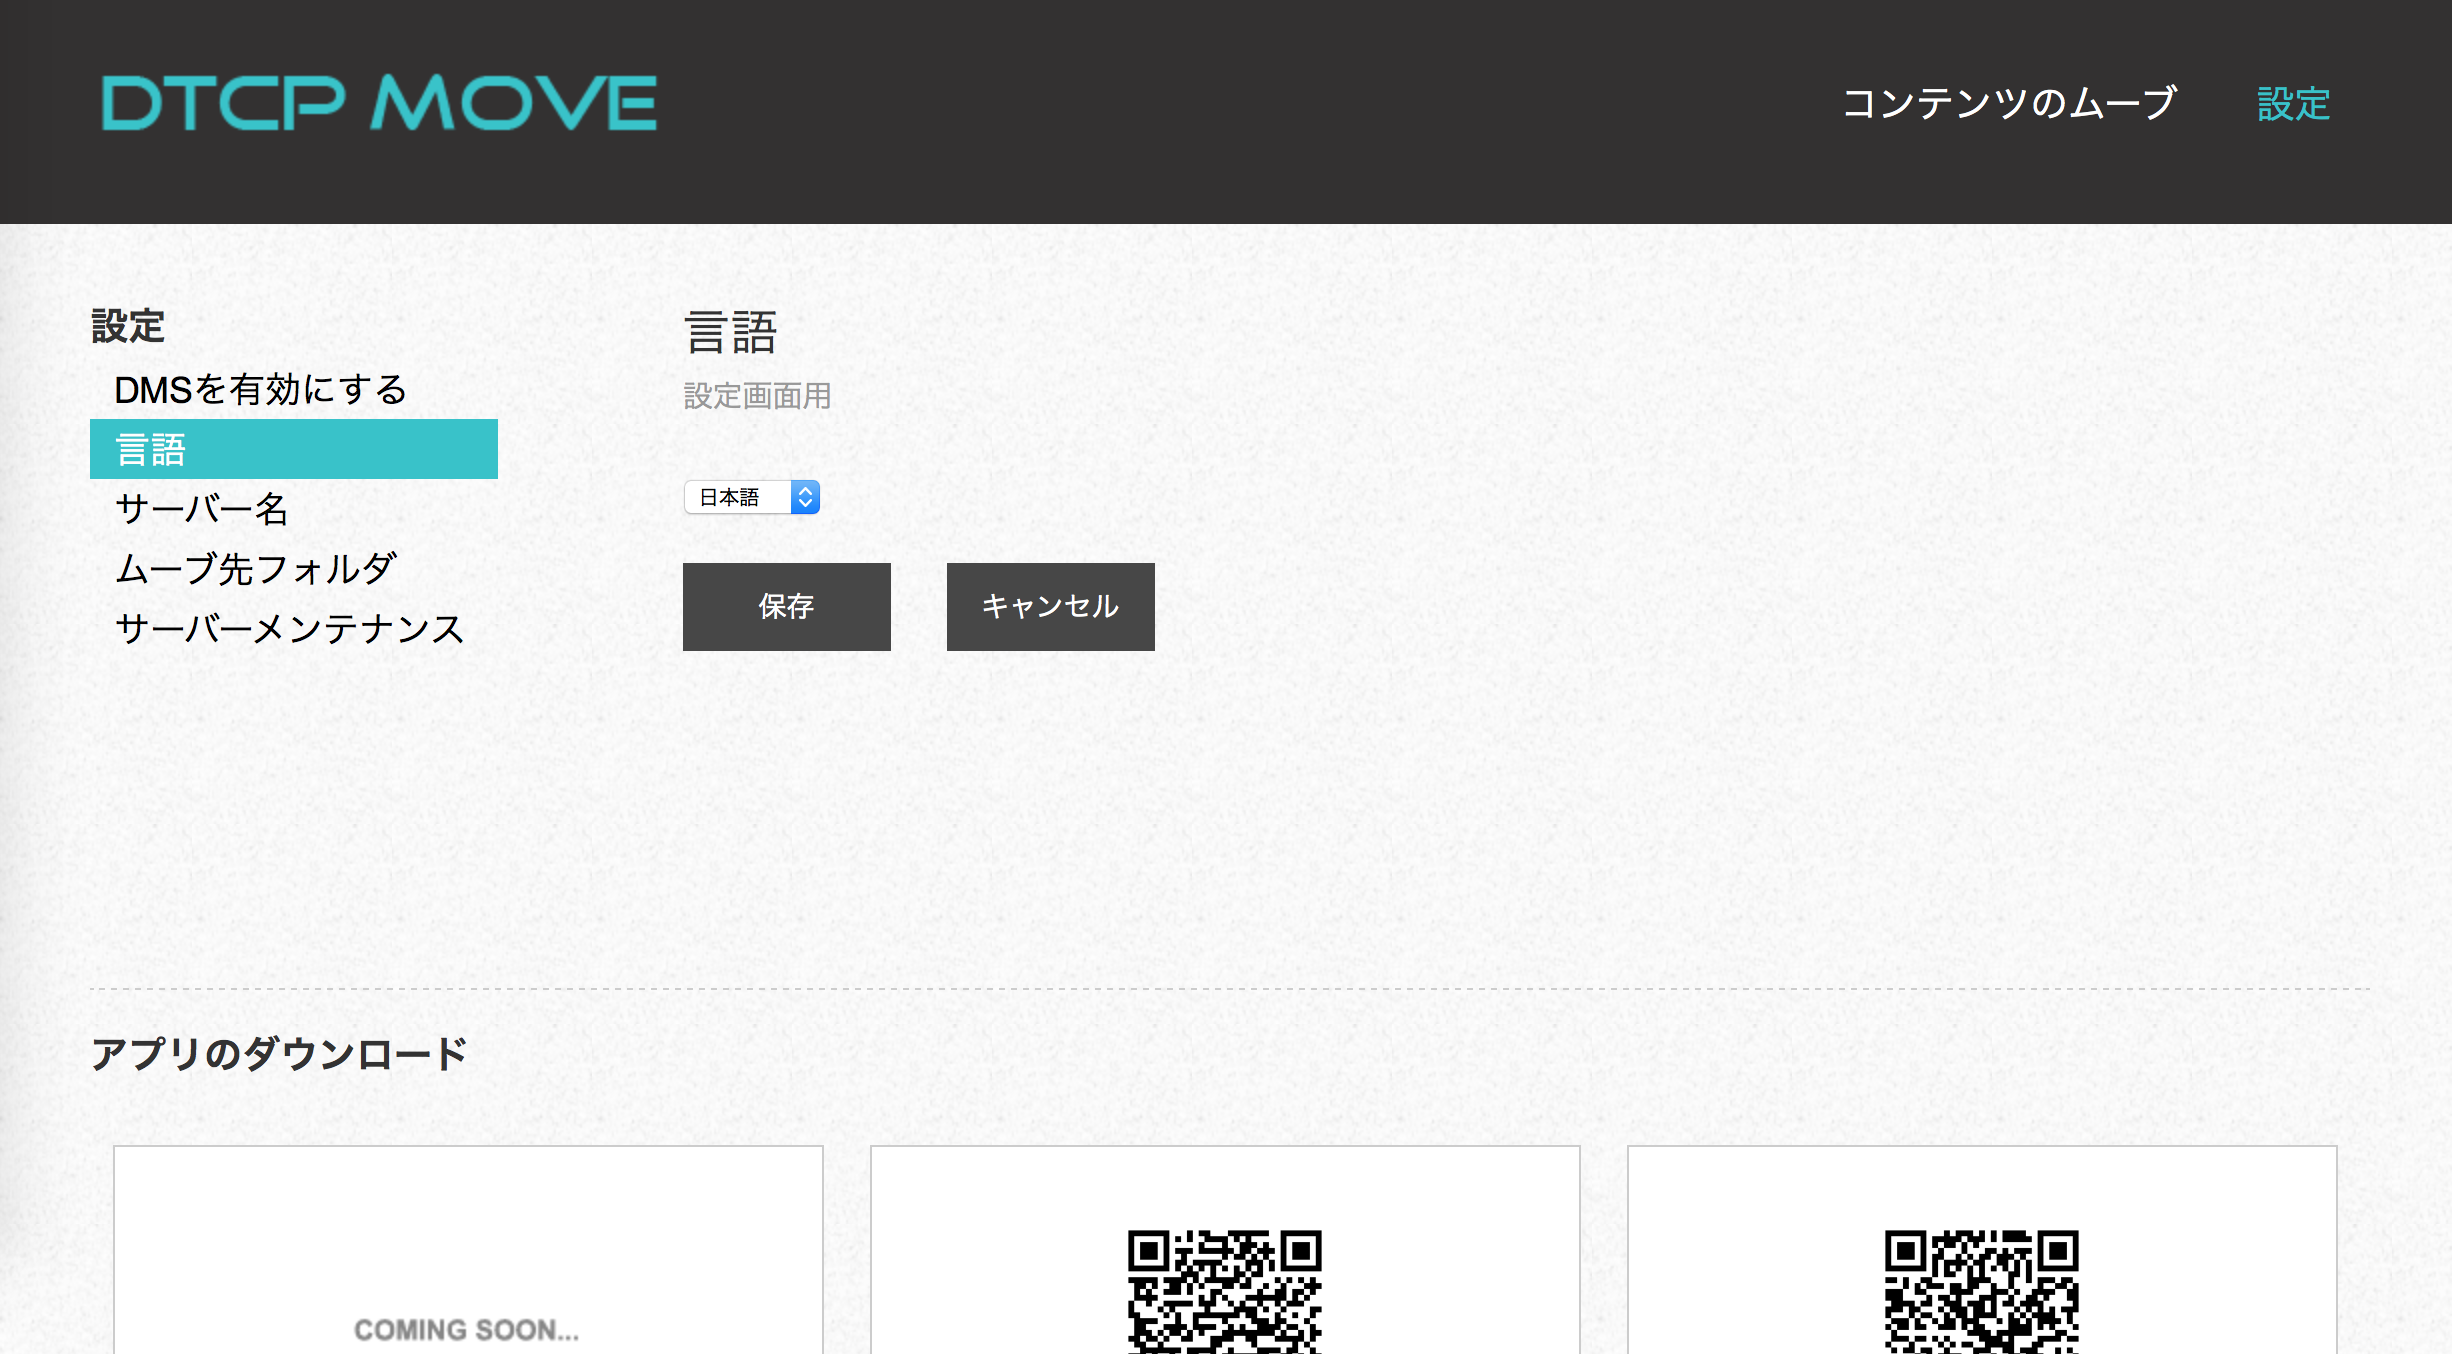The image size is (2452, 1354).
Task: Click the 言語 heading above the dropdown
Action: [730, 332]
